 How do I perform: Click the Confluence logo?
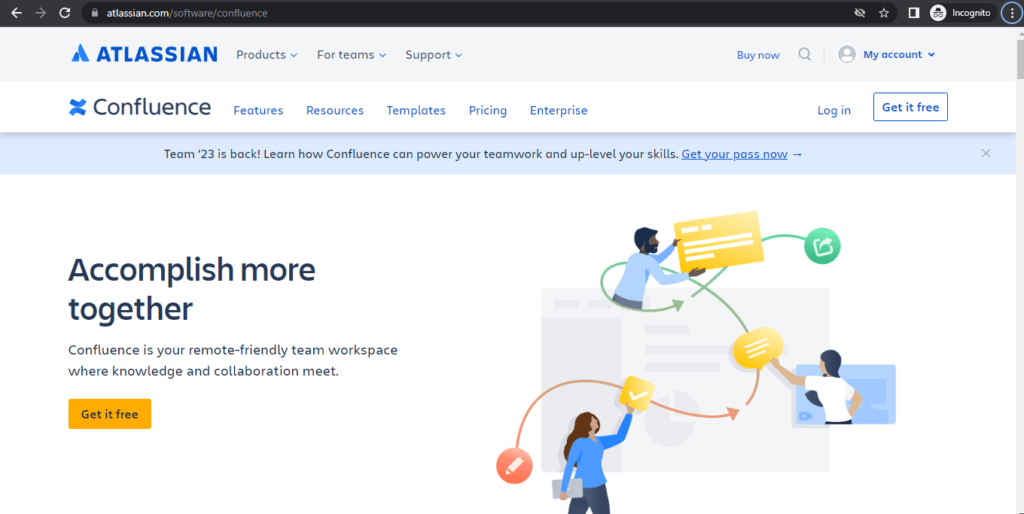(x=140, y=108)
